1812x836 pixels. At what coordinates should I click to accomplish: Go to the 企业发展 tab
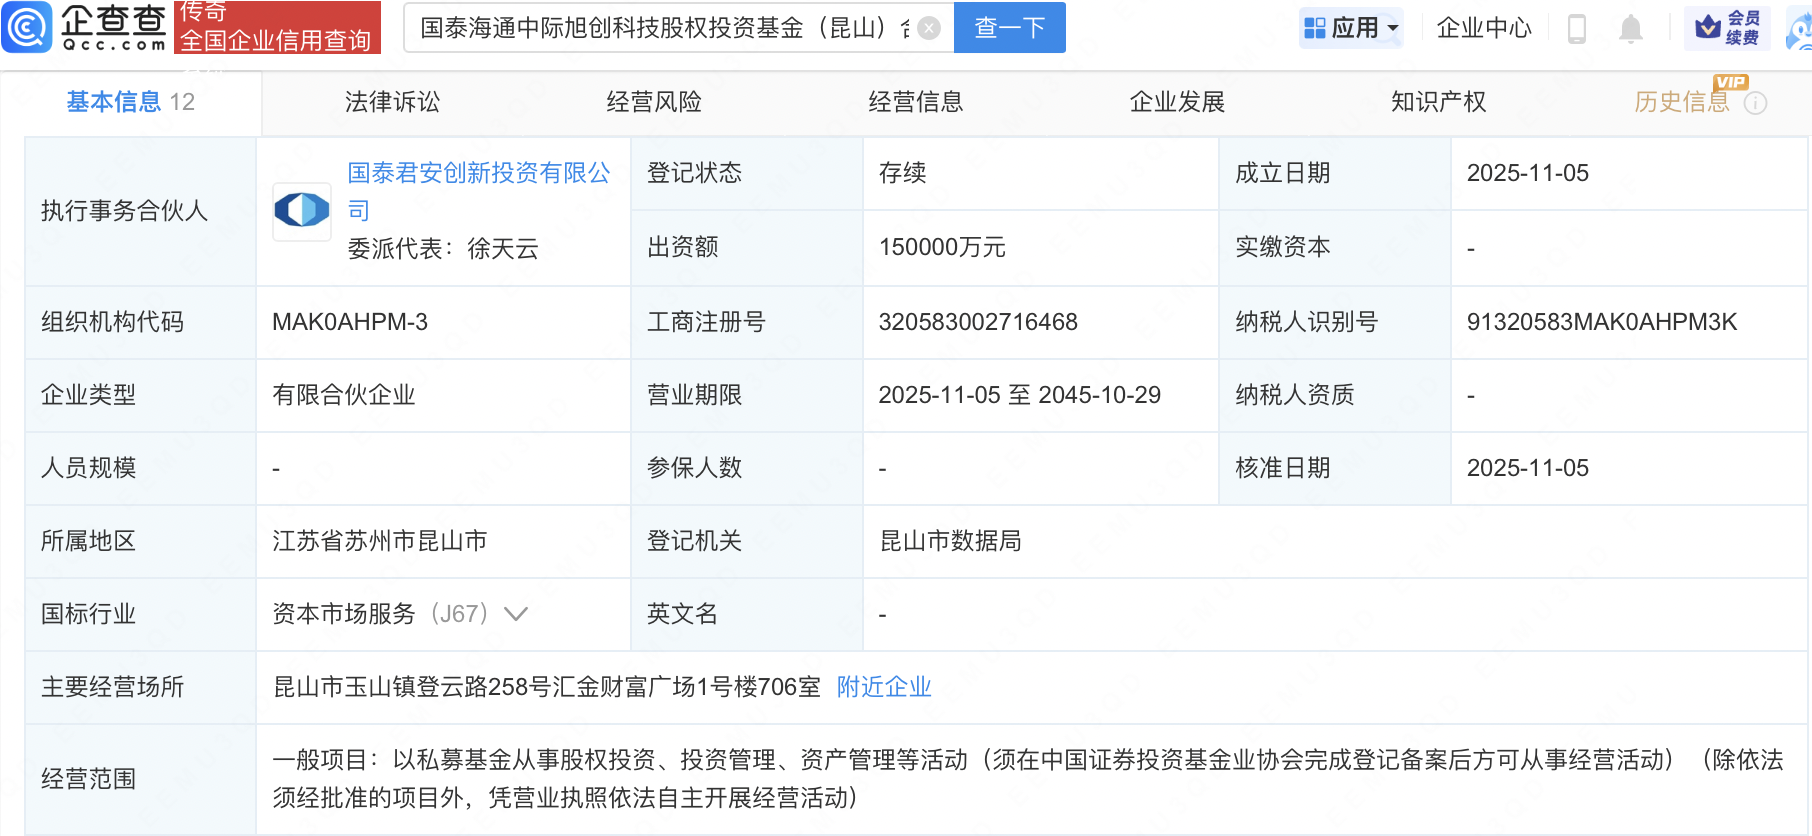[x=1177, y=102]
